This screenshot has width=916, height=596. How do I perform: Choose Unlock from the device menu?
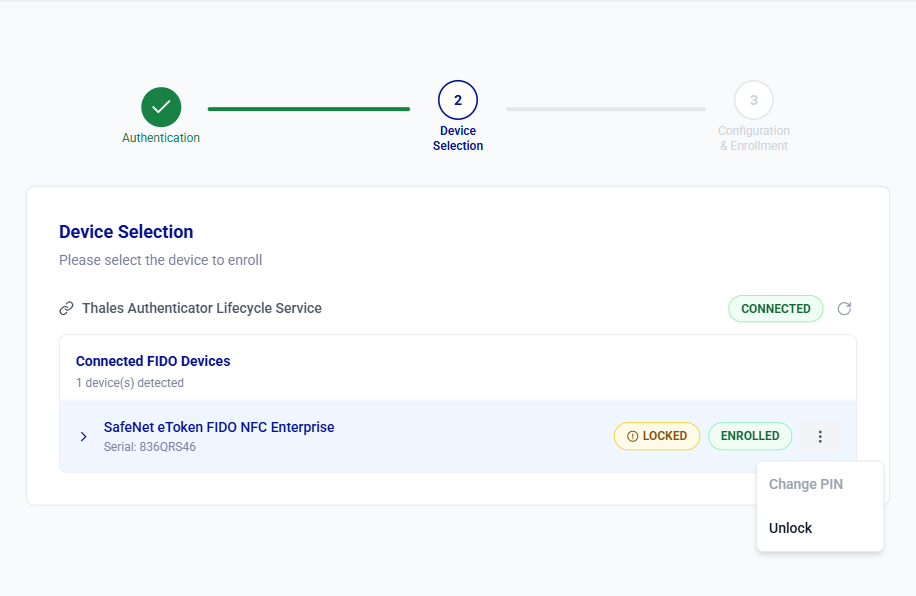(x=790, y=528)
